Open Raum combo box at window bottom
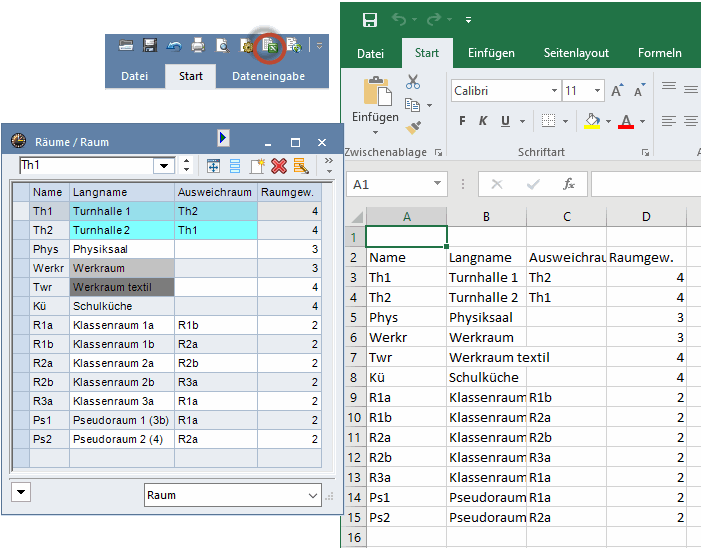This screenshot has height=548, width=701. 232,495
